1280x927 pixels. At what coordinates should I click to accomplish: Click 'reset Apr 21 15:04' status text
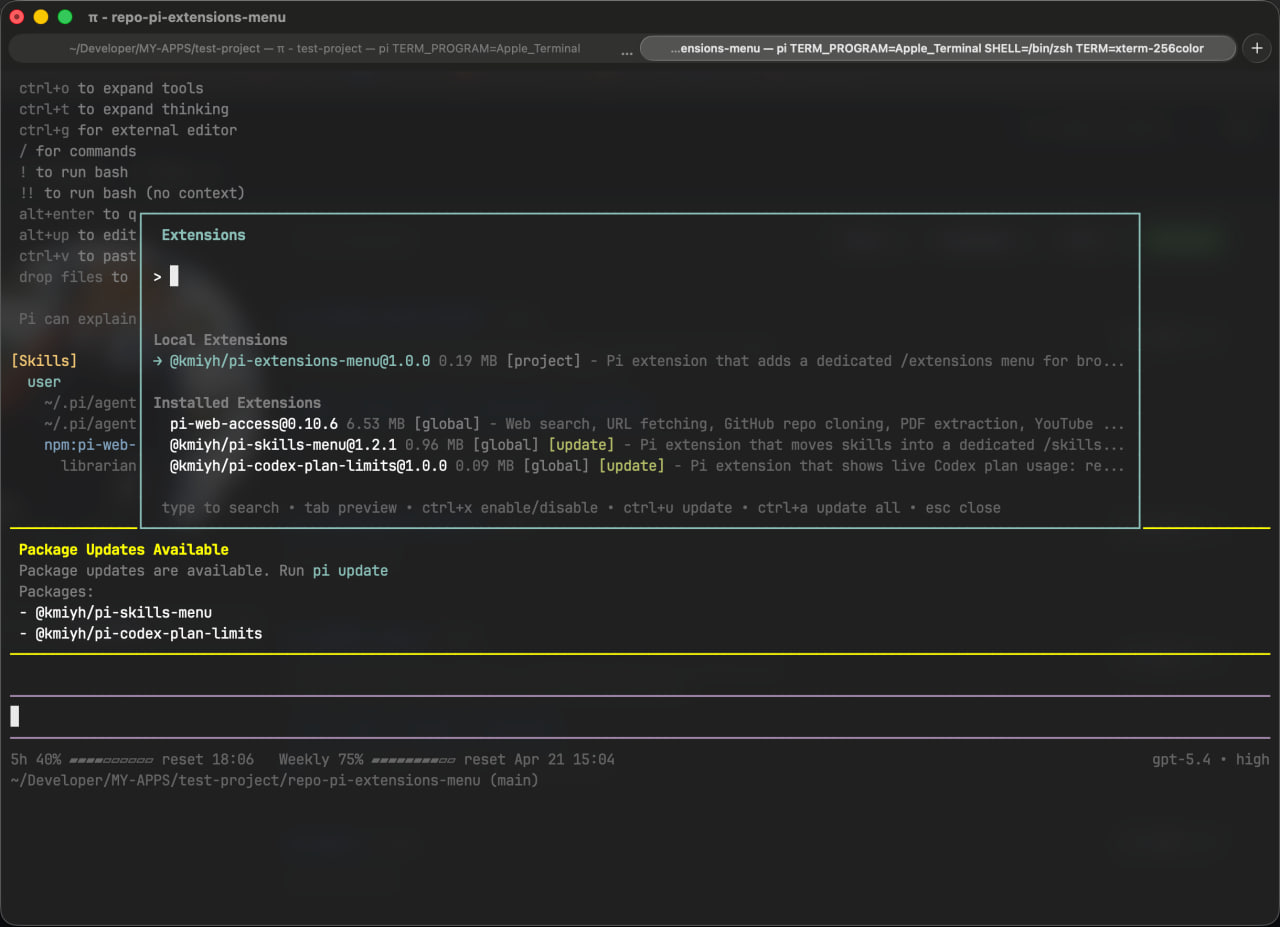539,760
